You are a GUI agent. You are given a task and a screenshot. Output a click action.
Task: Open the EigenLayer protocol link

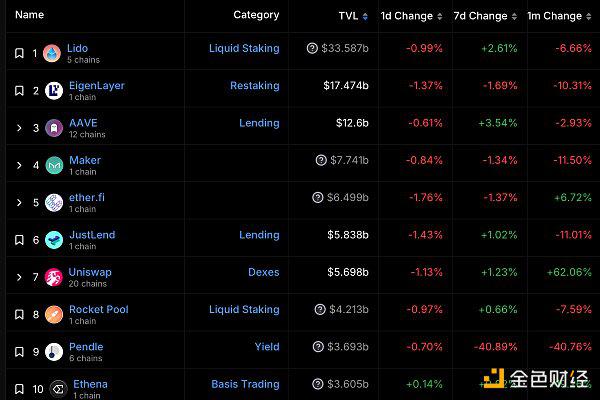point(97,85)
